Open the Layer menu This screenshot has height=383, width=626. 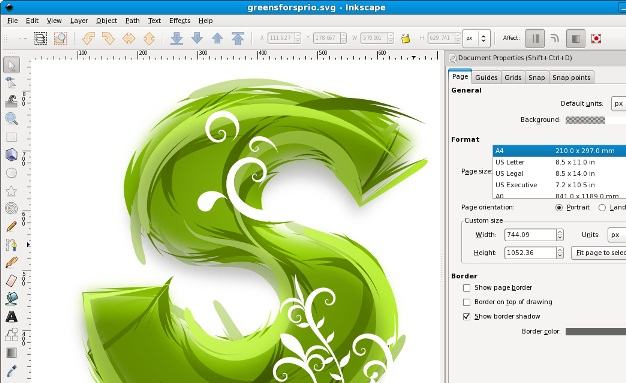tap(79, 20)
